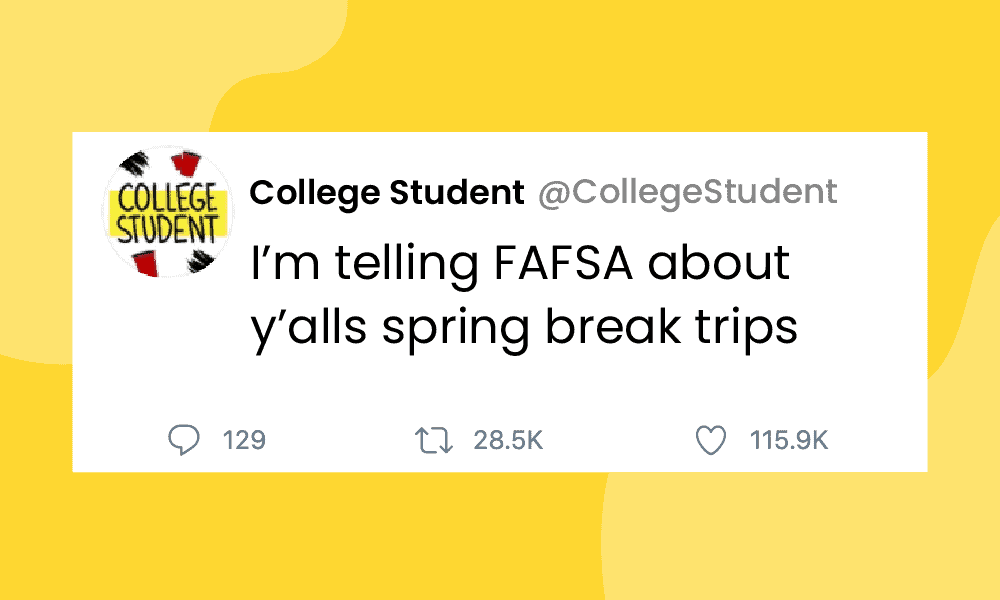Click the 129 replies count
The width and height of the screenshot is (1000, 600).
pos(244,440)
